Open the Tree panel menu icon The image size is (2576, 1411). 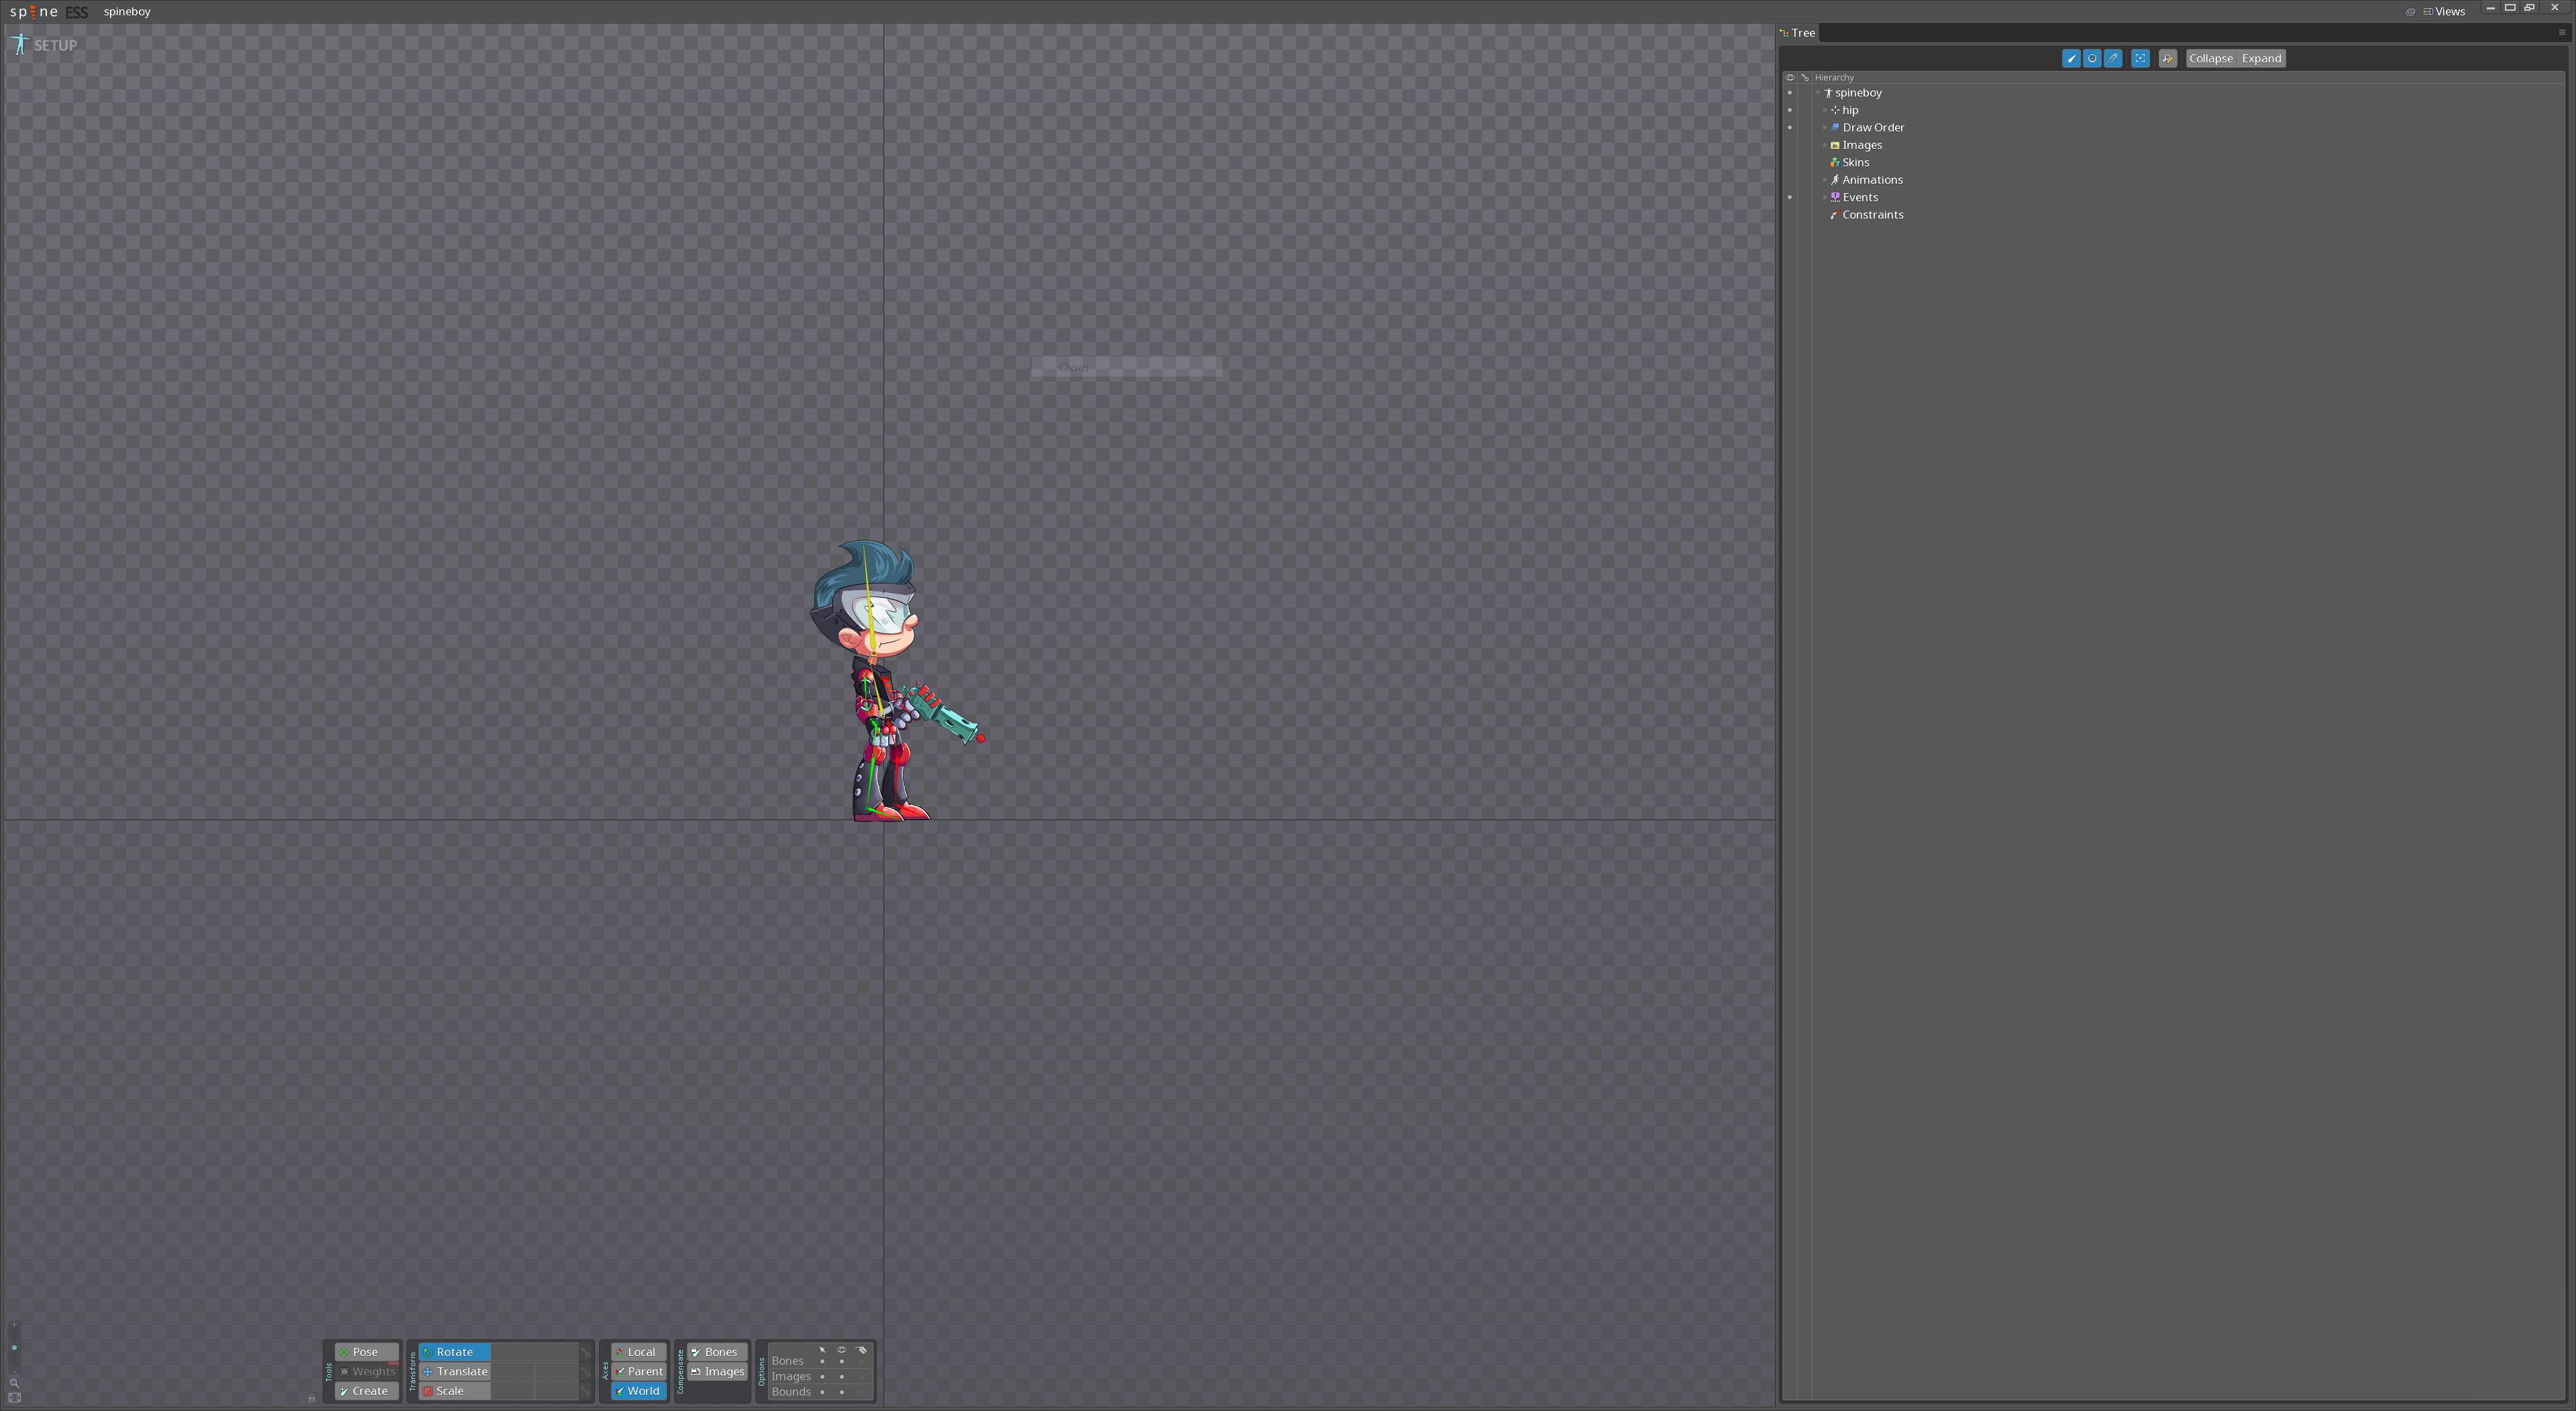pyautogui.click(x=2562, y=33)
